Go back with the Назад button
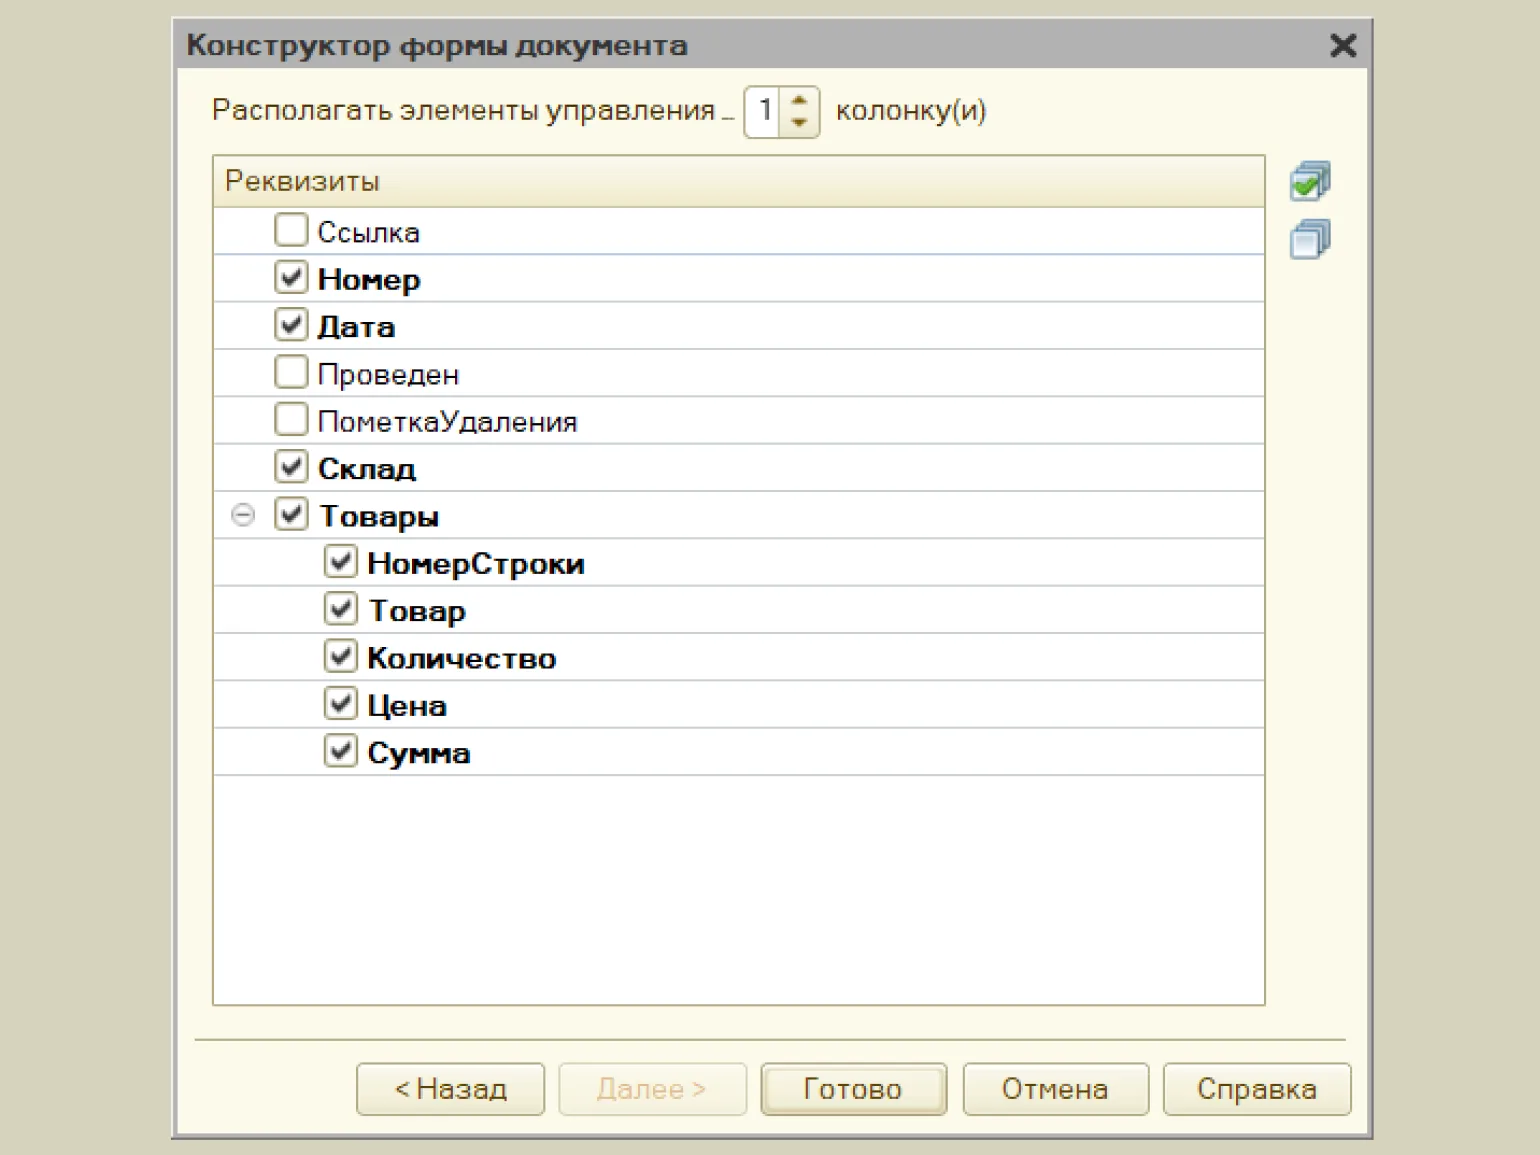 coord(450,1089)
